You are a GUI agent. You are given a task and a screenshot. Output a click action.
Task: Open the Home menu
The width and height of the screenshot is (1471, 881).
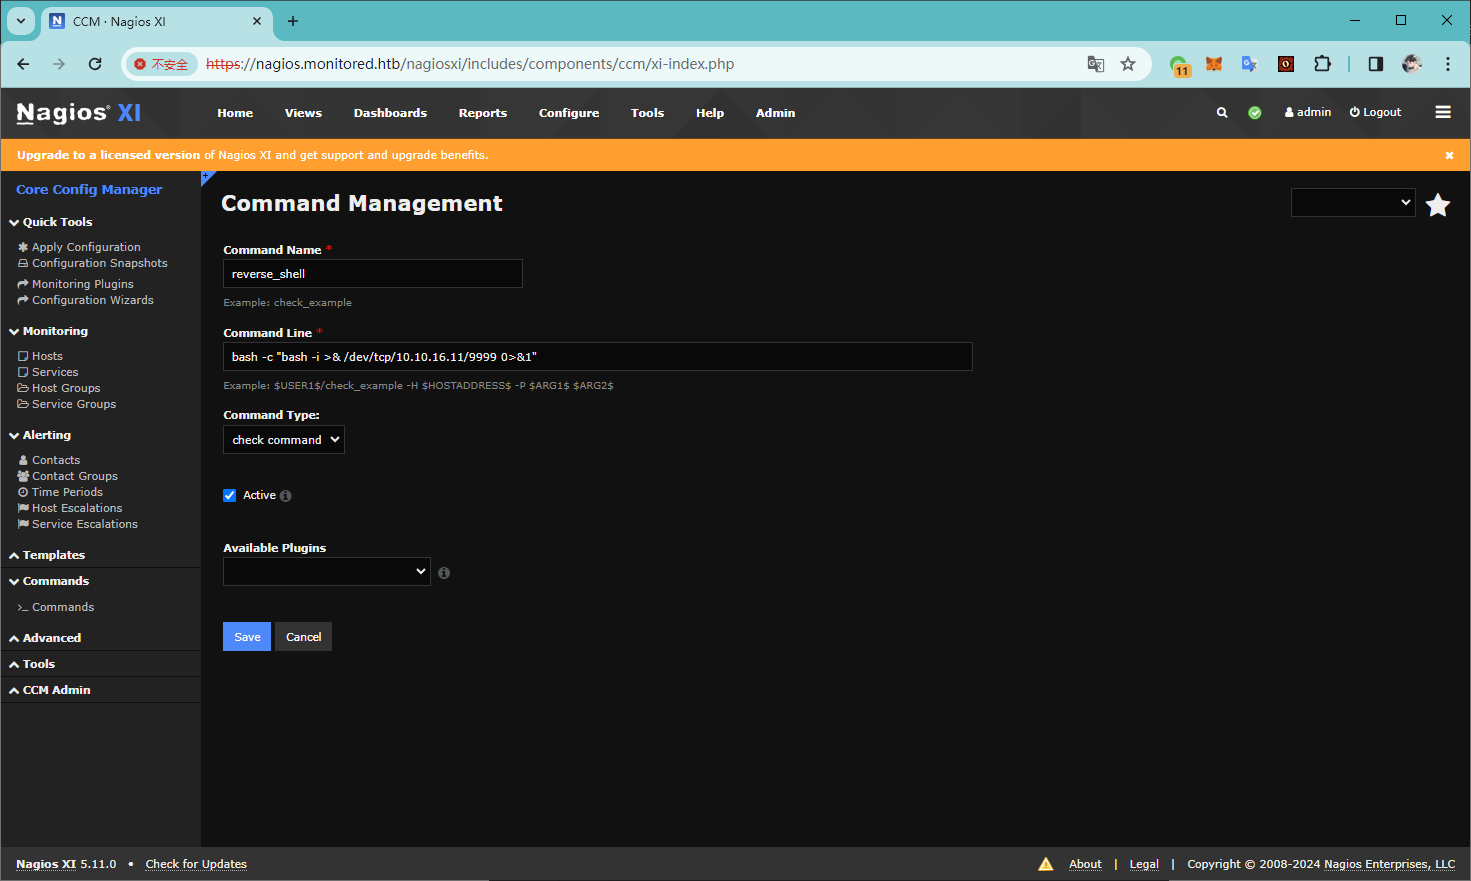[235, 113]
